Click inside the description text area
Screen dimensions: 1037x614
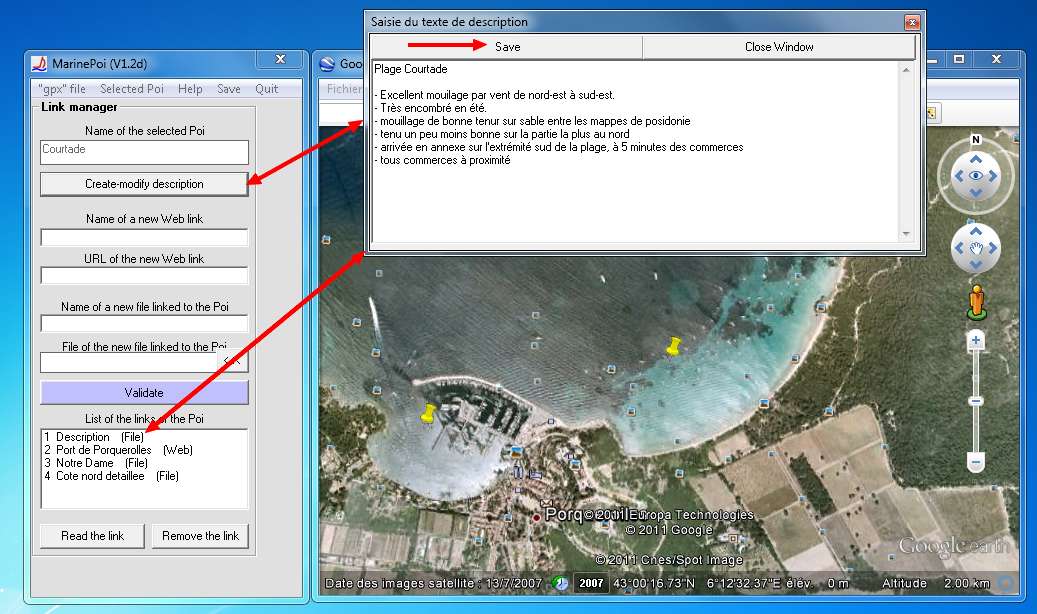point(635,152)
